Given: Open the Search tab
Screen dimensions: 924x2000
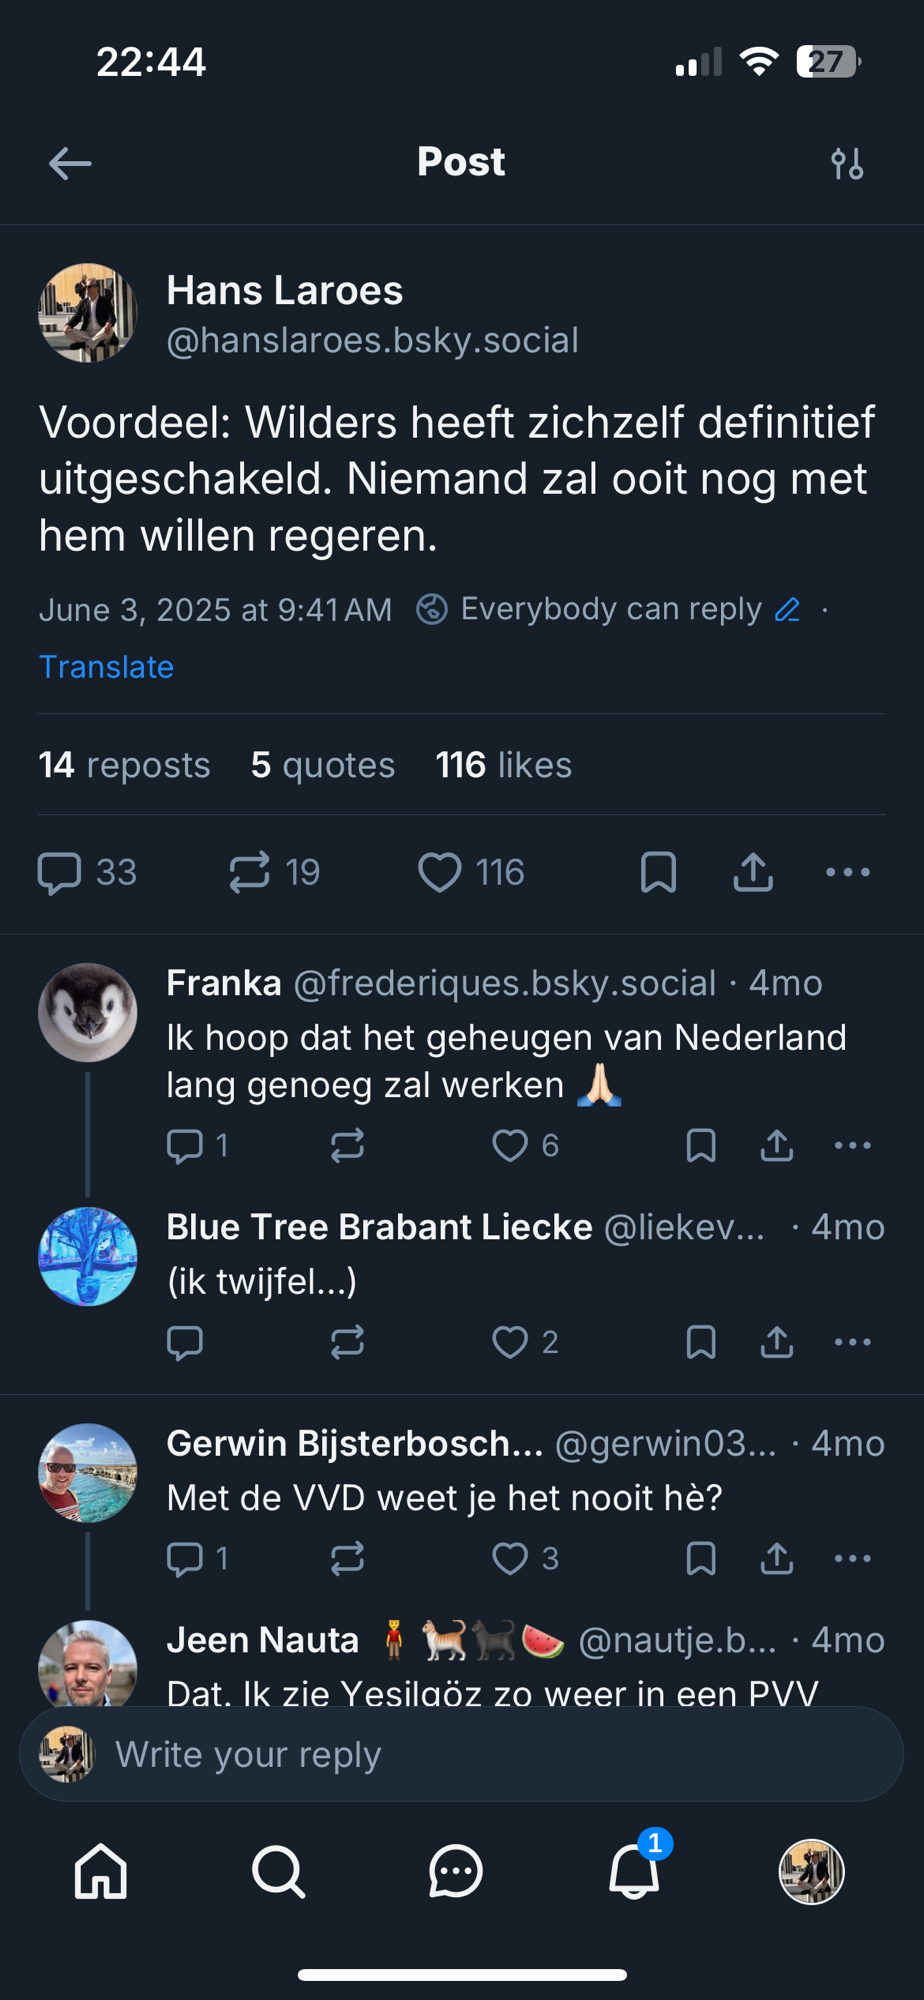Looking at the screenshot, I should tap(278, 1871).
